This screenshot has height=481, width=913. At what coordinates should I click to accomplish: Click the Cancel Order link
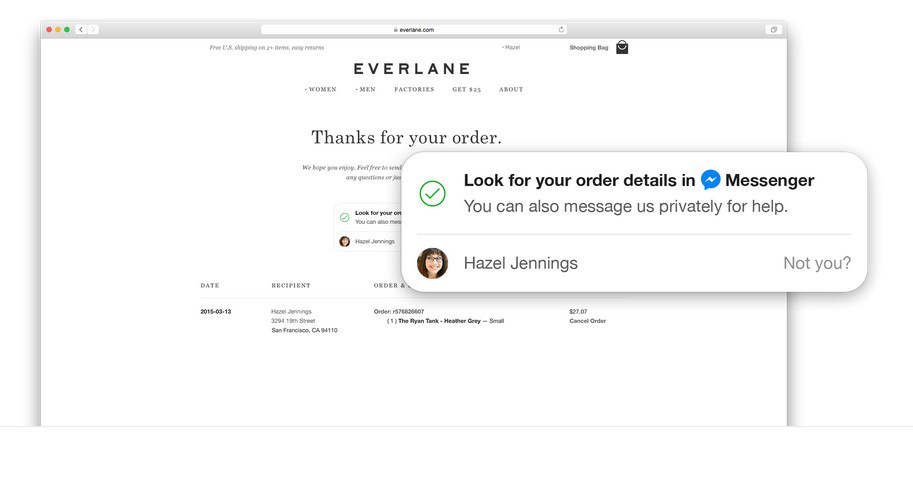588,321
